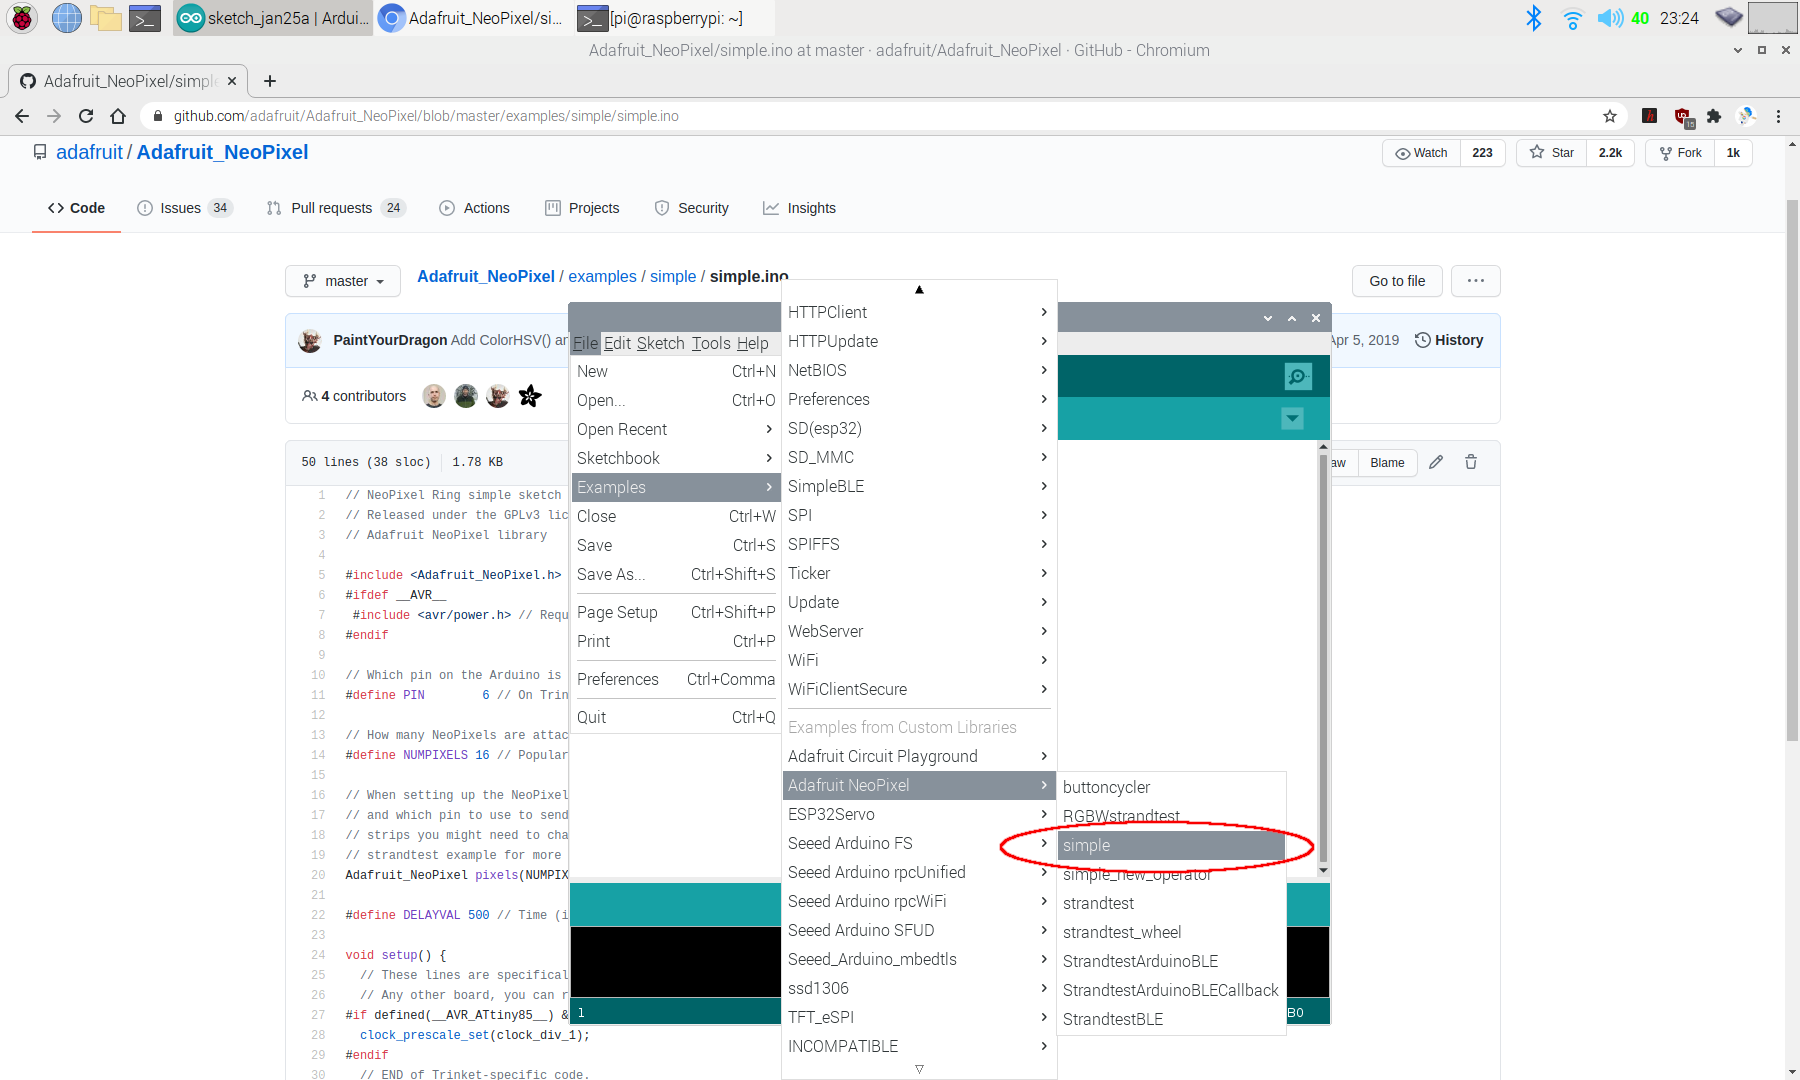The height and width of the screenshot is (1080, 1800).
Task: Open the Chromium home page button
Action: coord(118,116)
